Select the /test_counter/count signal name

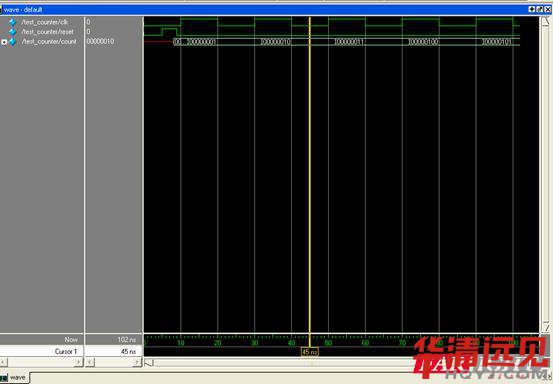(x=49, y=42)
